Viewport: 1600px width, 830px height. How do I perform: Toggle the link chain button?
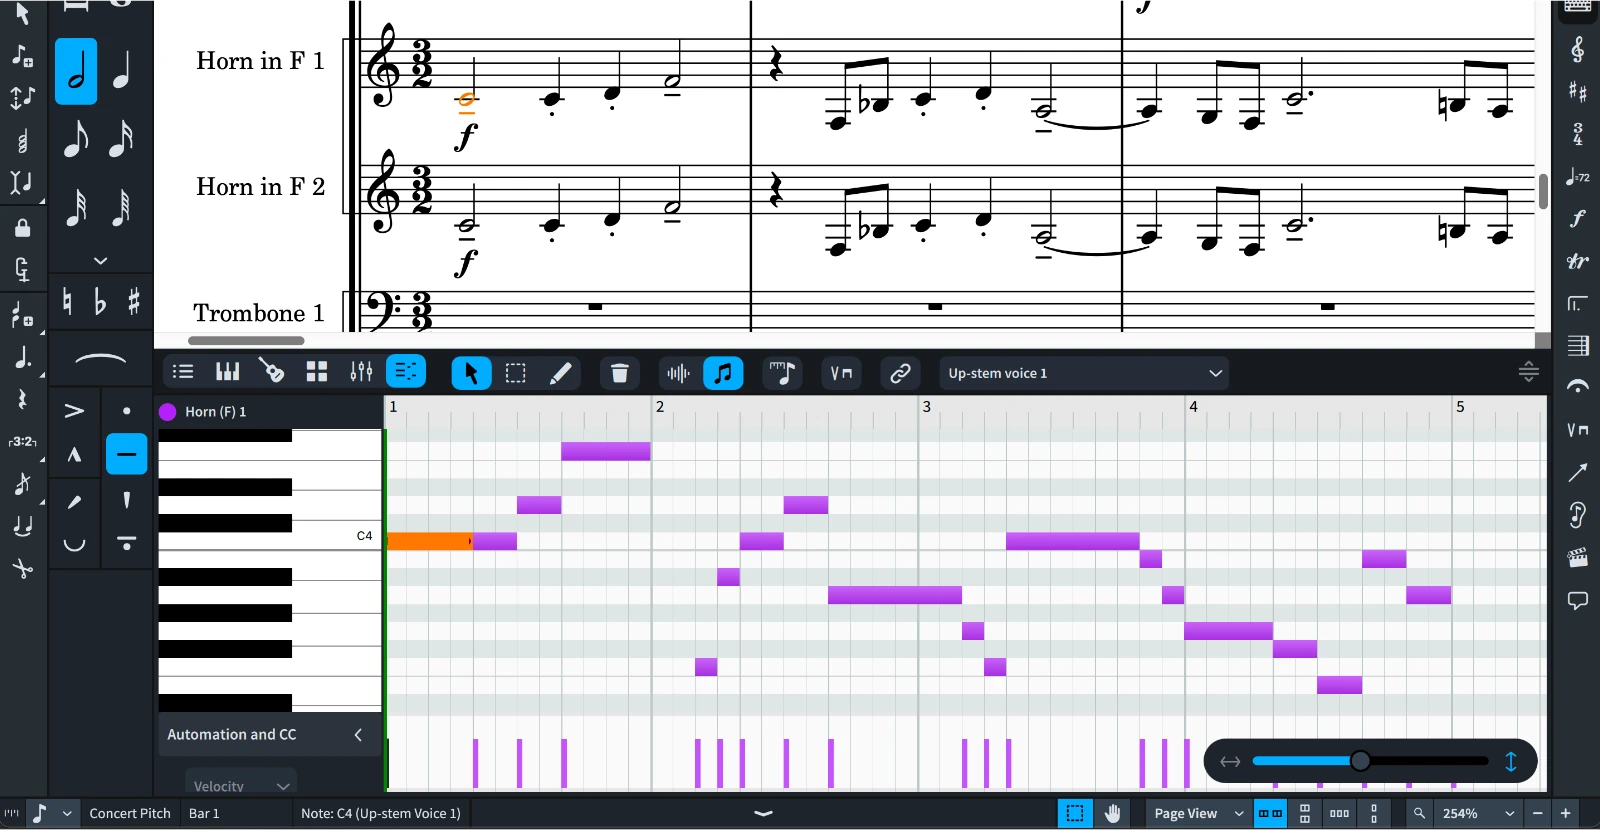click(900, 373)
